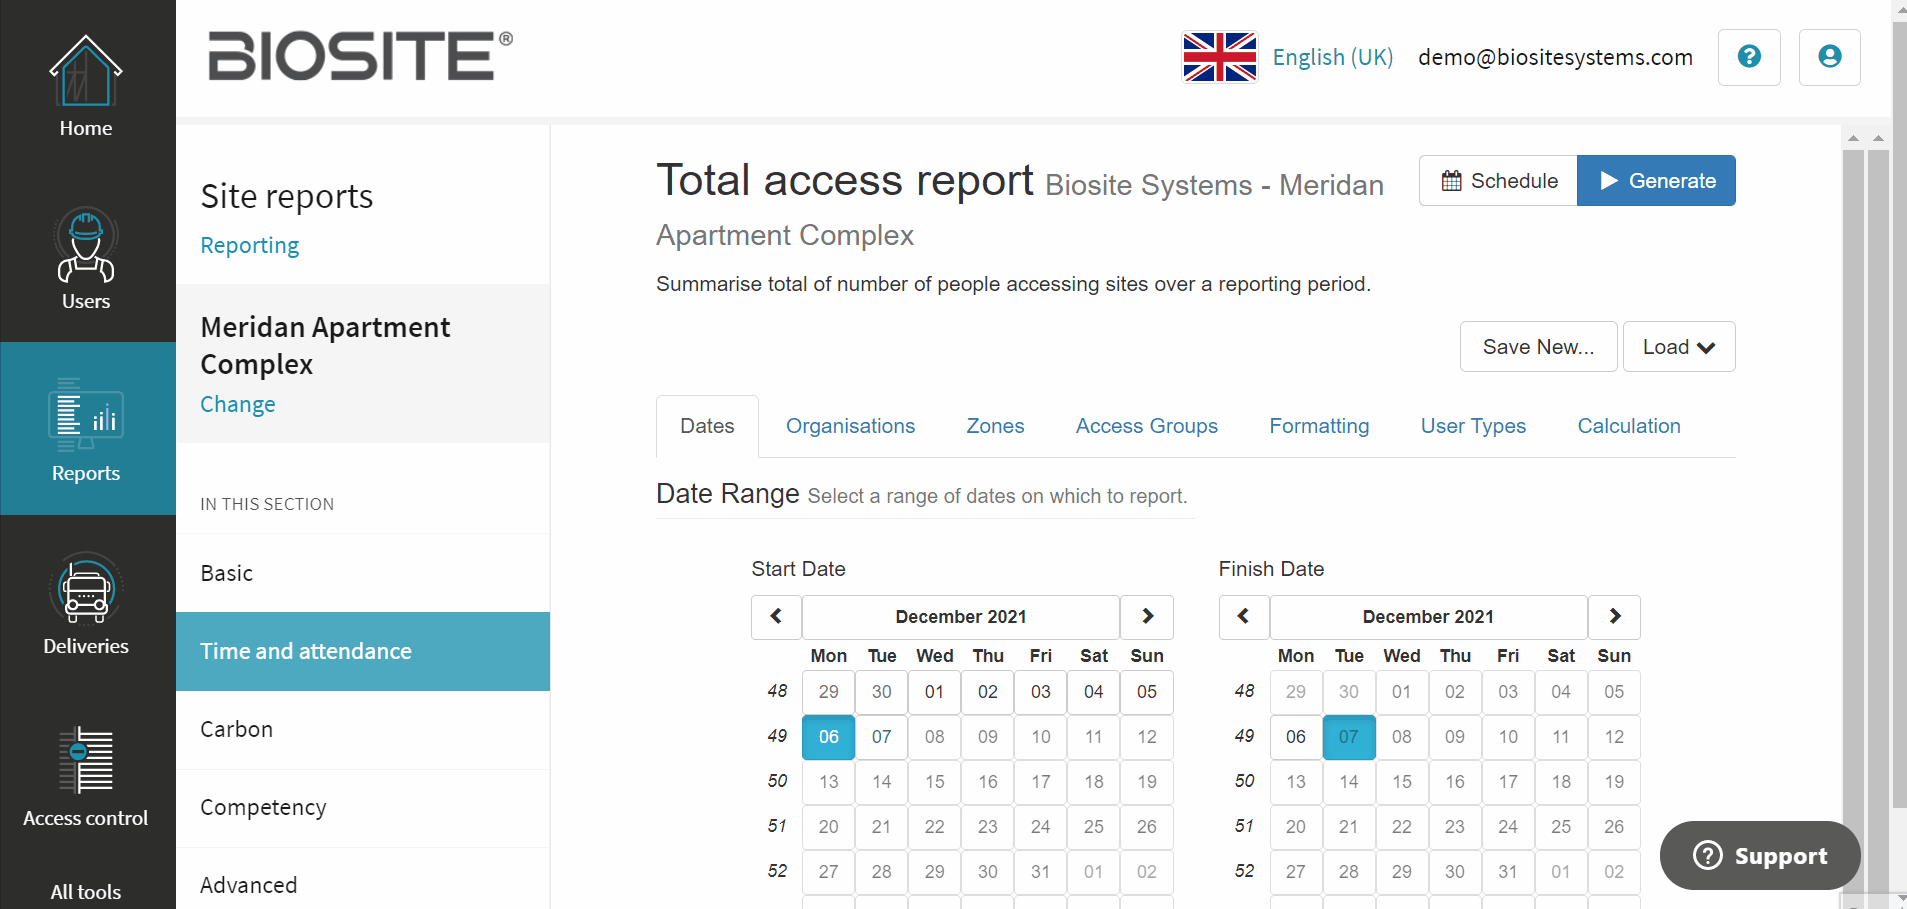Click demo@biositesystems.com account email
The image size is (1907, 909).
pyautogui.click(x=1555, y=58)
